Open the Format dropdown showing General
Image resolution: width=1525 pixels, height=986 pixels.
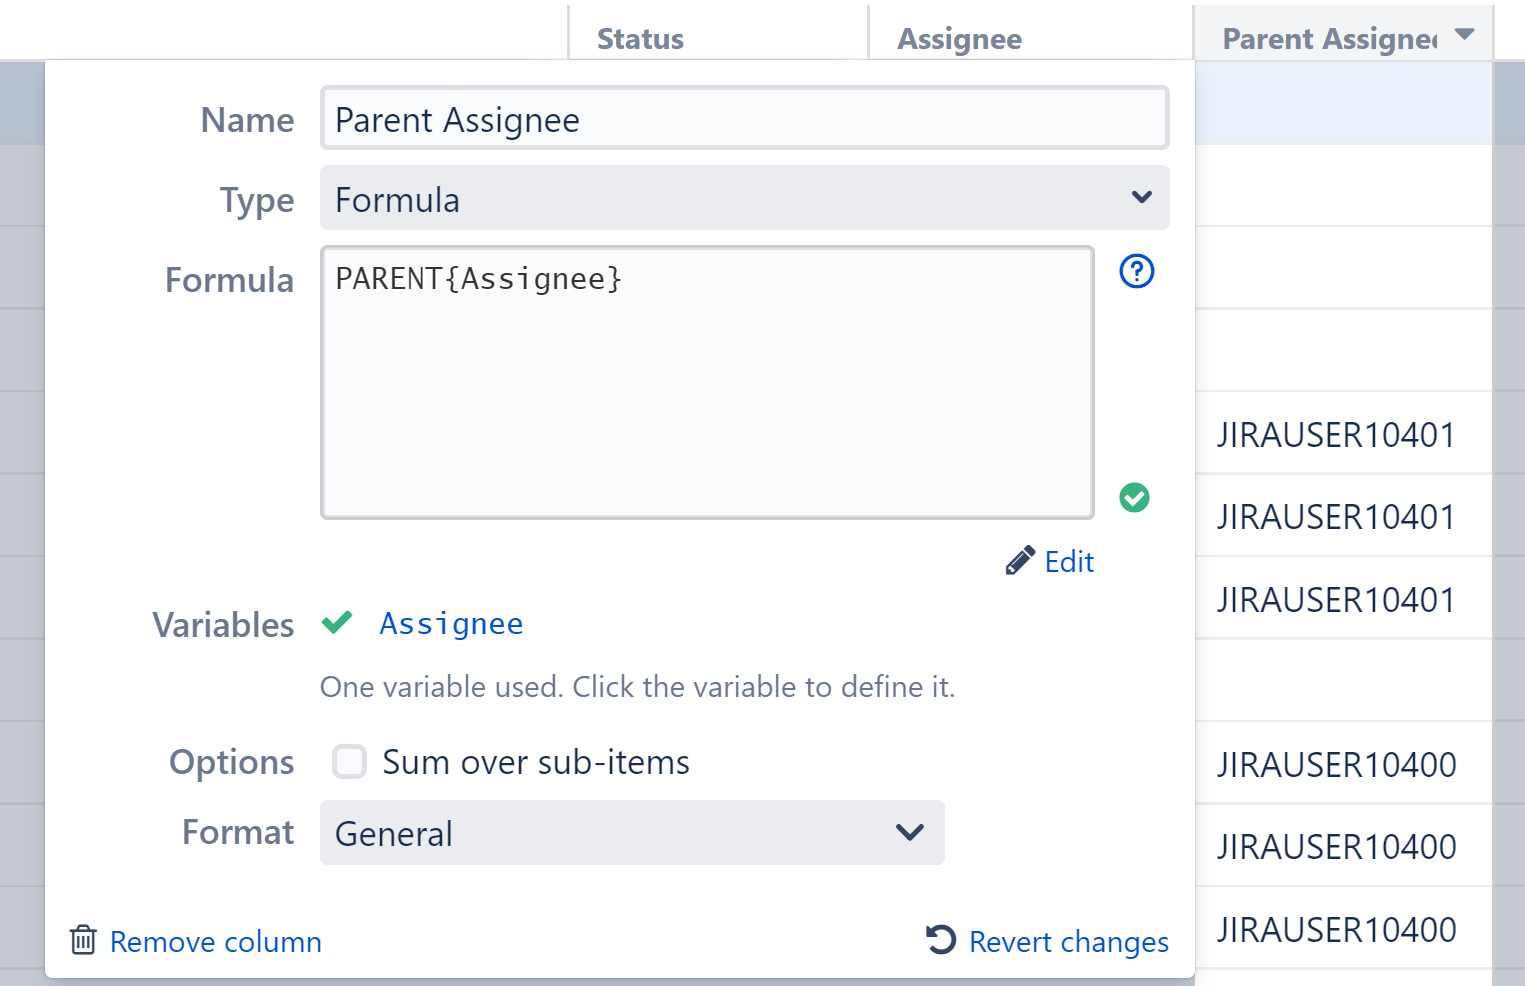[631, 832]
